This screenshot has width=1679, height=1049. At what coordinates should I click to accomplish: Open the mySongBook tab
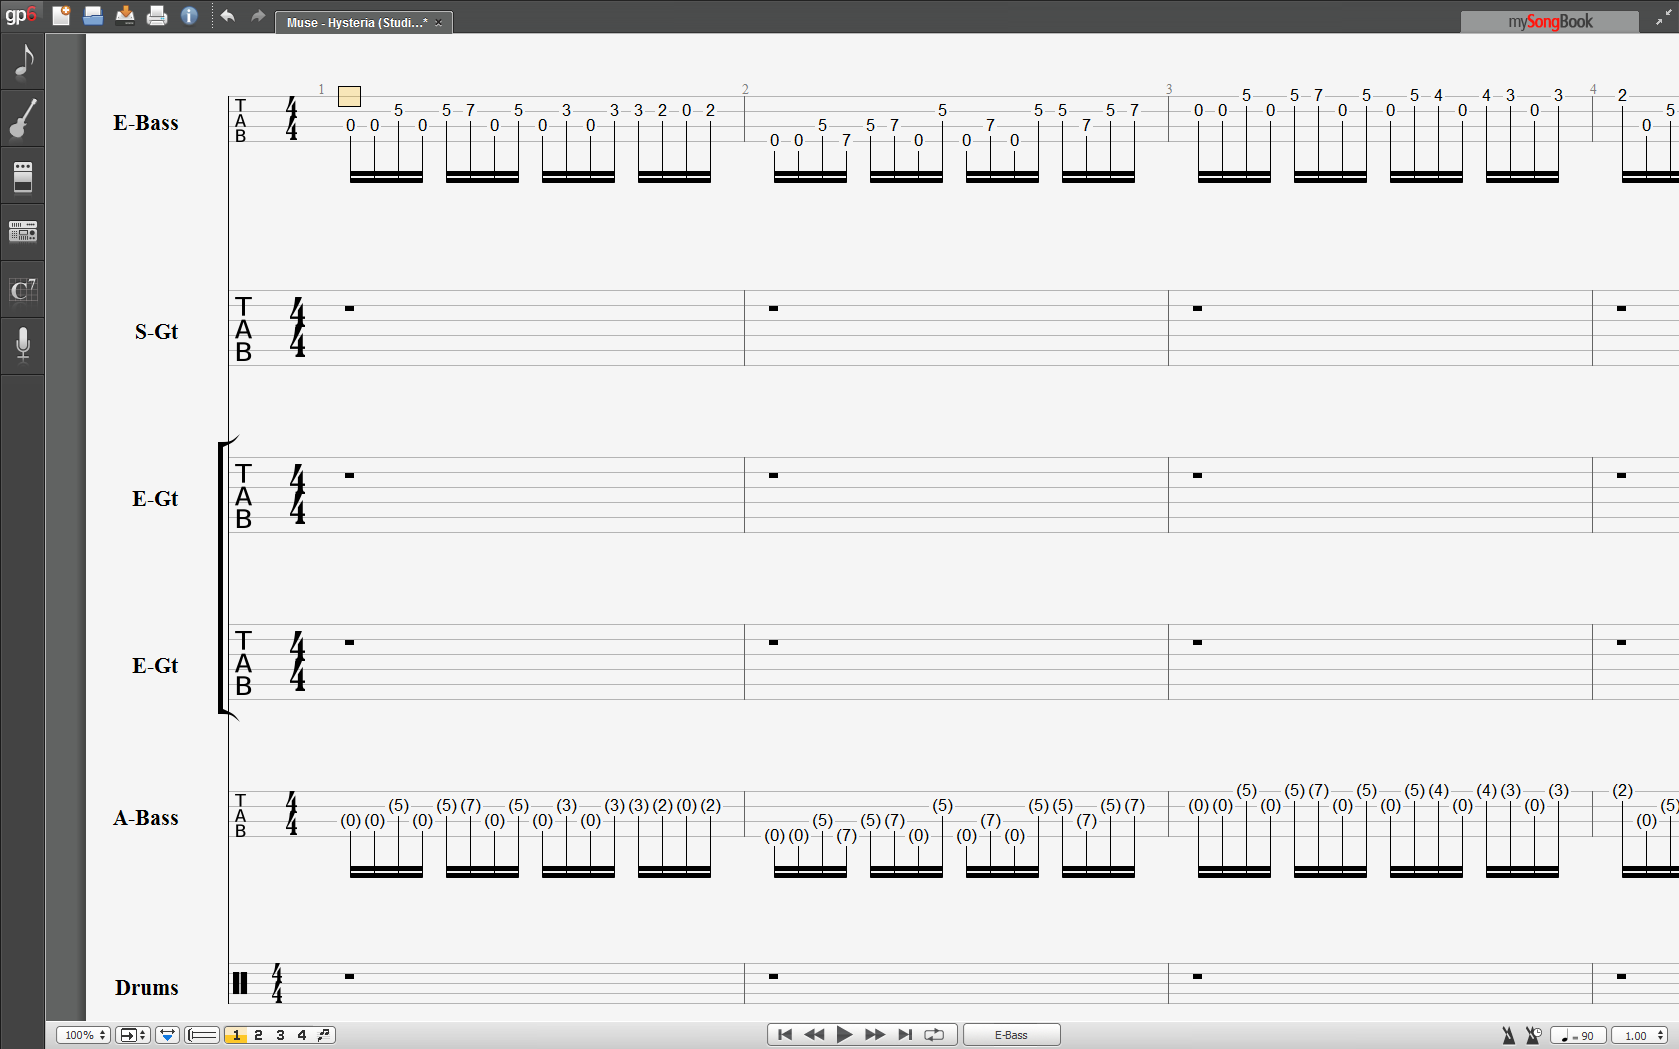pos(1549,22)
